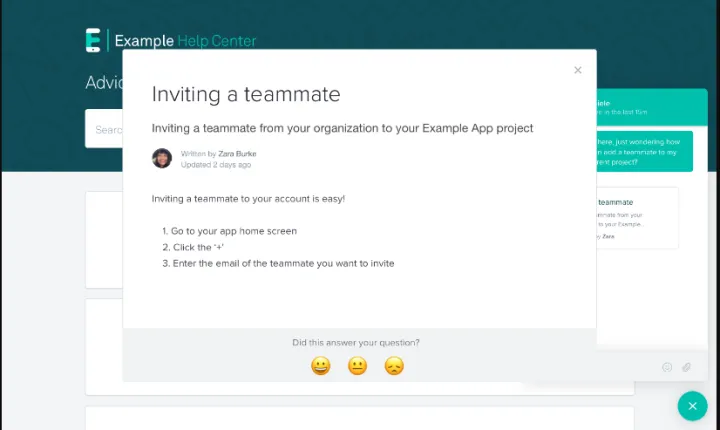Screen dimensions: 720x430
Task: Open the teammate article card in chat
Action: 637,218
